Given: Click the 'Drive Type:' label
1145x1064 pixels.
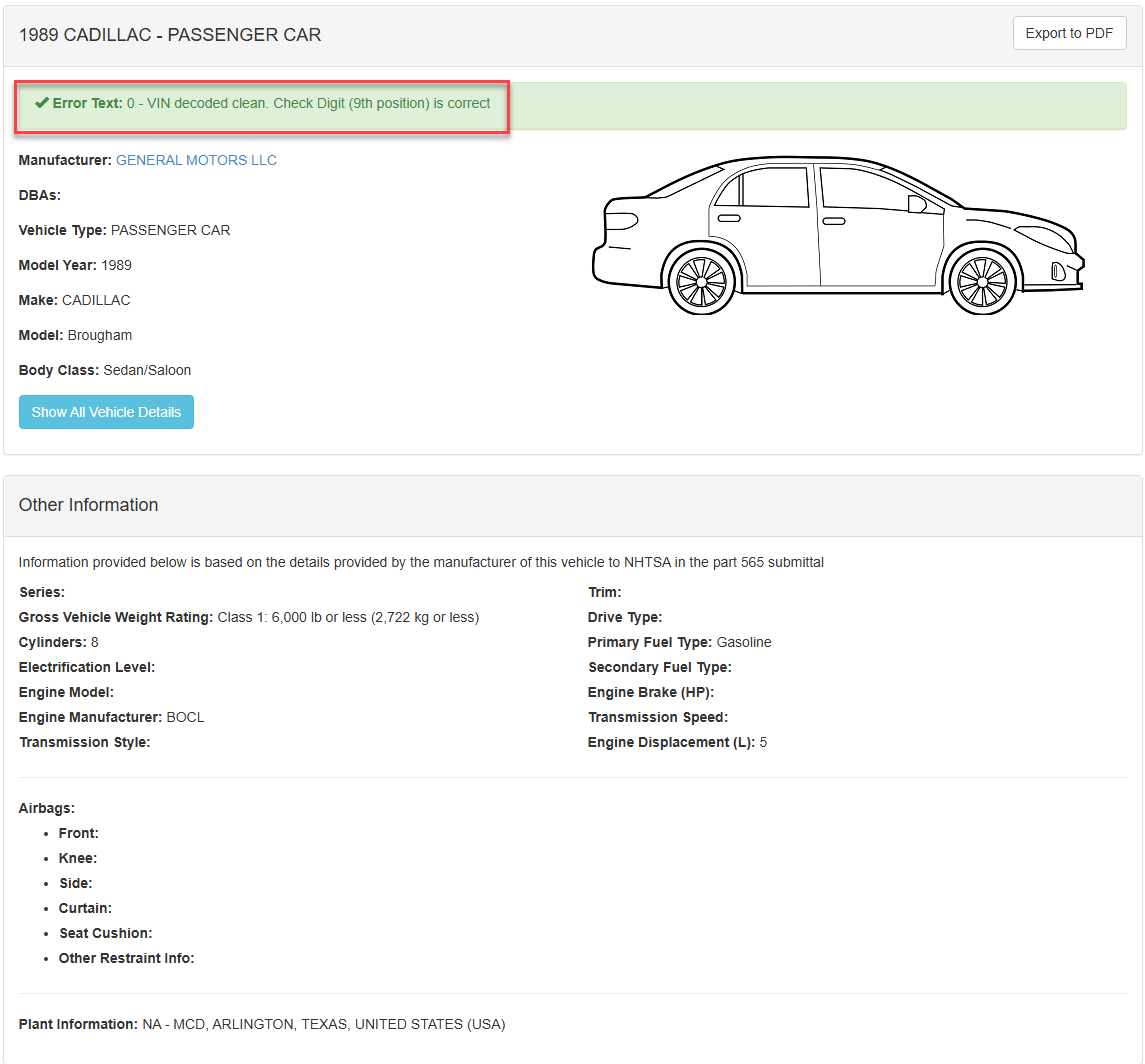Looking at the screenshot, I should [625, 618].
